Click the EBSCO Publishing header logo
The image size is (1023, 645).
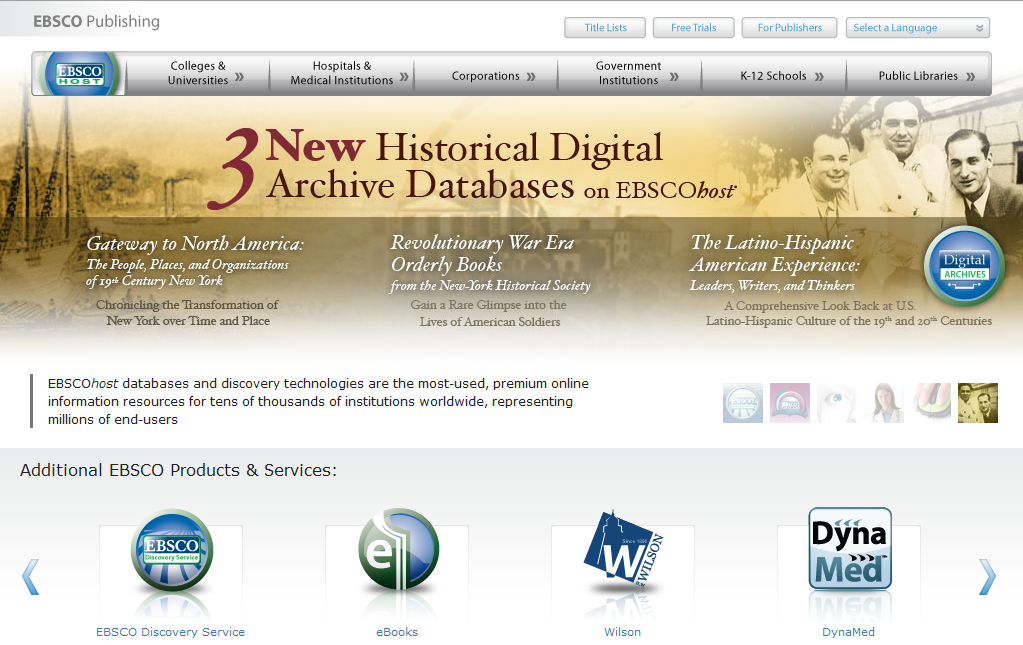[97, 22]
